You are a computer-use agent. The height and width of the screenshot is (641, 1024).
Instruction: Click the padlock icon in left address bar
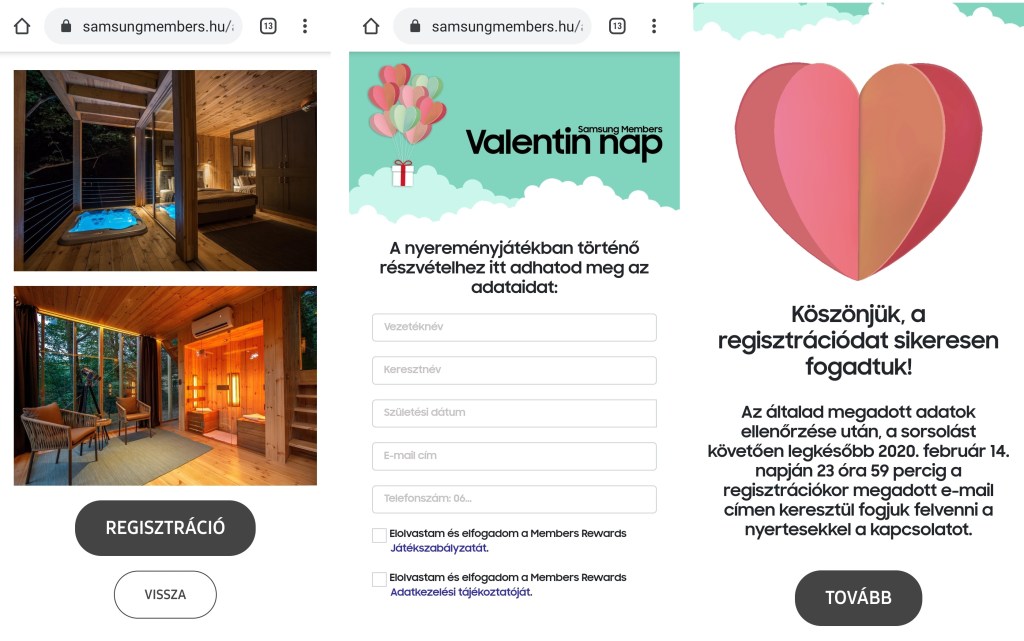click(65, 26)
